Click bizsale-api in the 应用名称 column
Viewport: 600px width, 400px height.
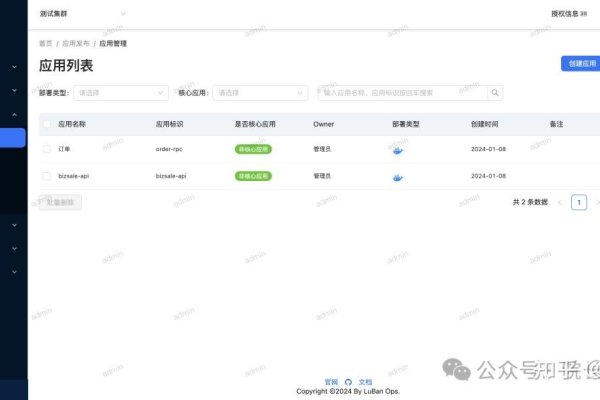73,176
